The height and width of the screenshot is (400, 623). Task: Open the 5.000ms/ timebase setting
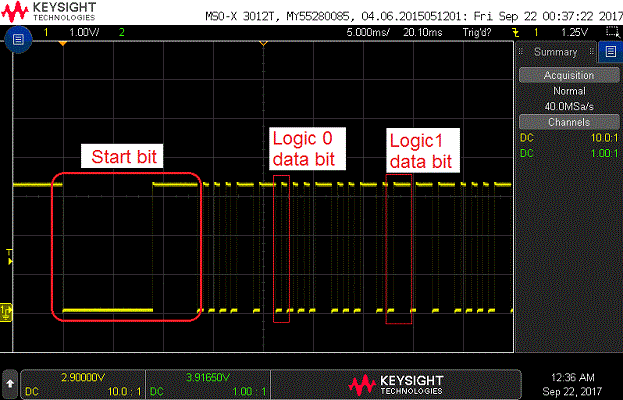coord(368,32)
